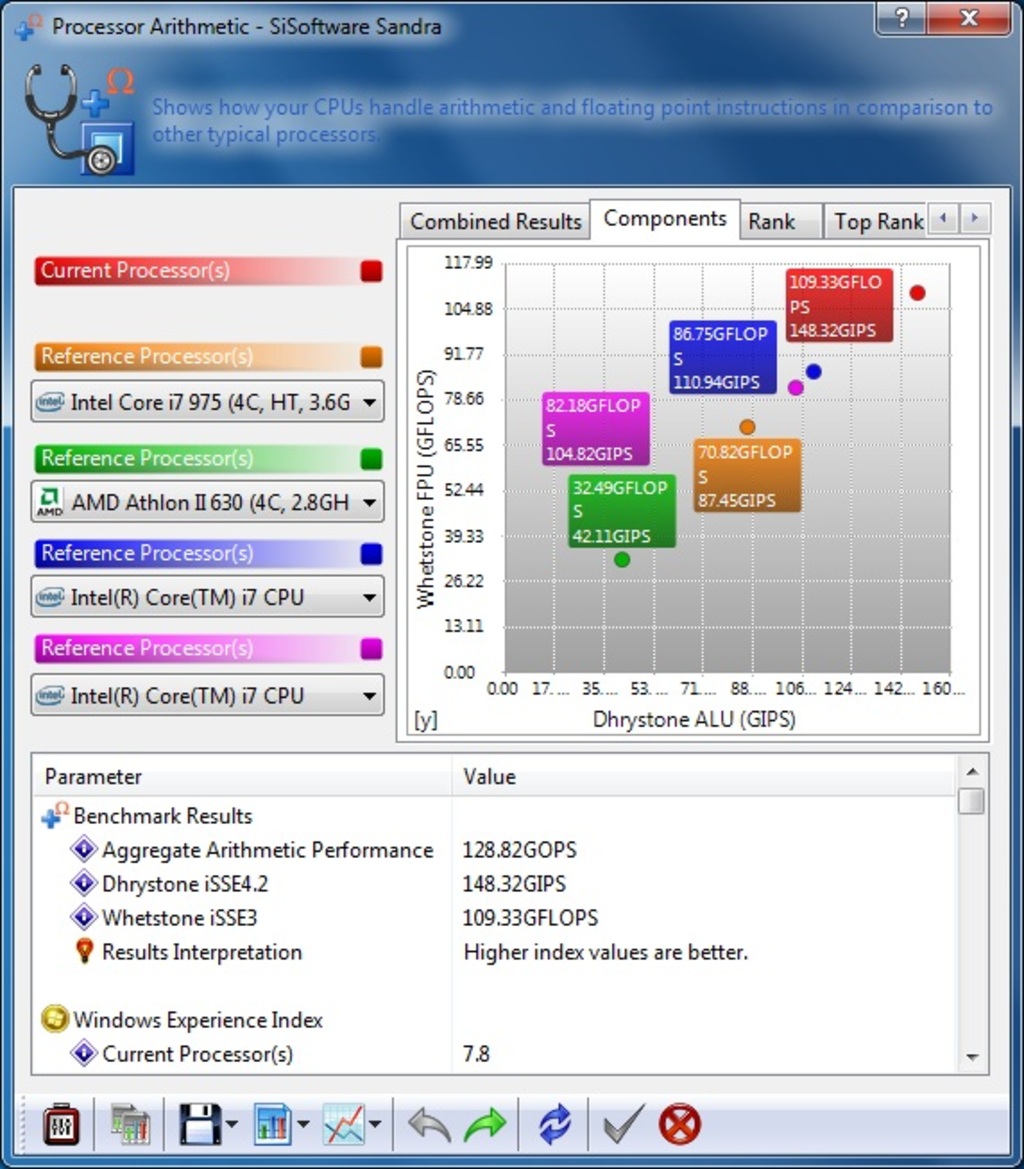
Task: Click the orange Reference Processor color swatch
Action: pyautogui.click(x=371, y=357)
